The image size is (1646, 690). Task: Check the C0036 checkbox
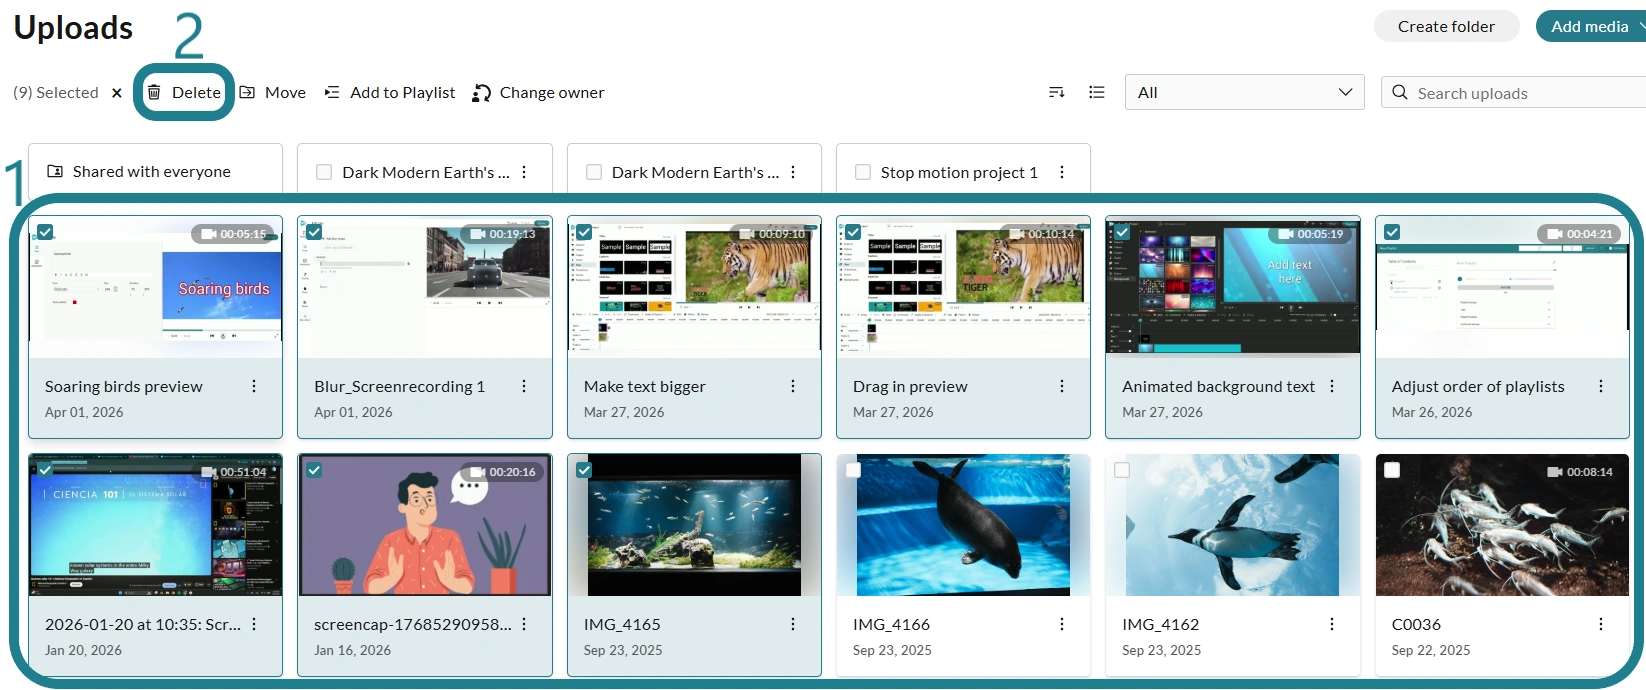pos(1392,470)
